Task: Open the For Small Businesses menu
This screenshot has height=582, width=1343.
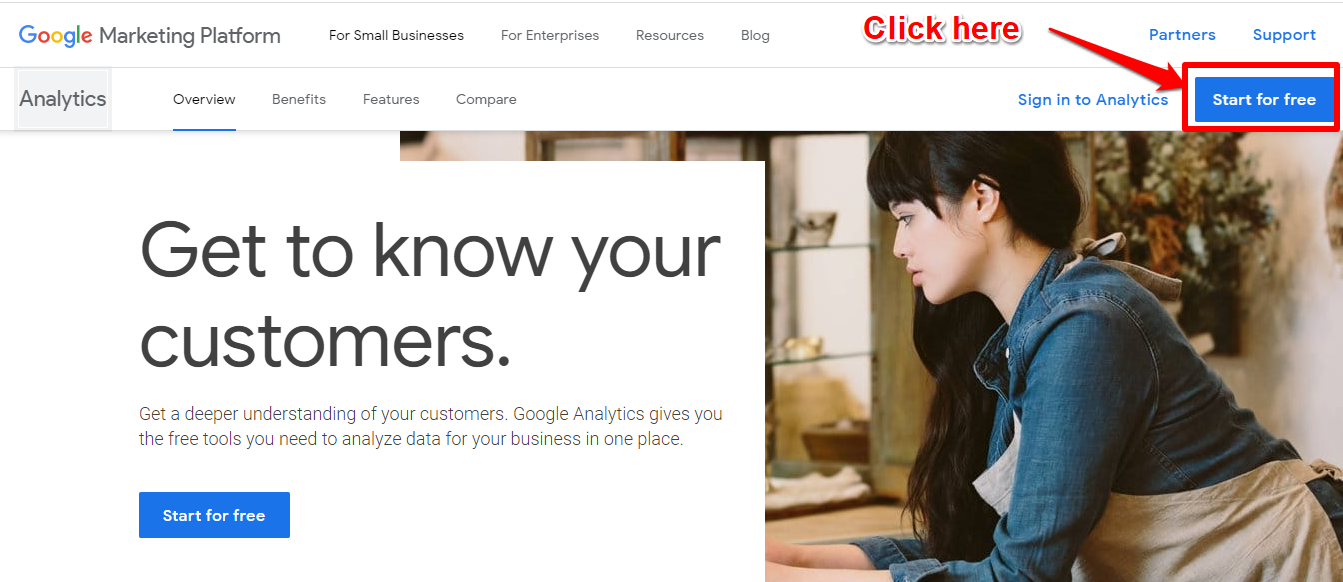Action: point(396,35)
